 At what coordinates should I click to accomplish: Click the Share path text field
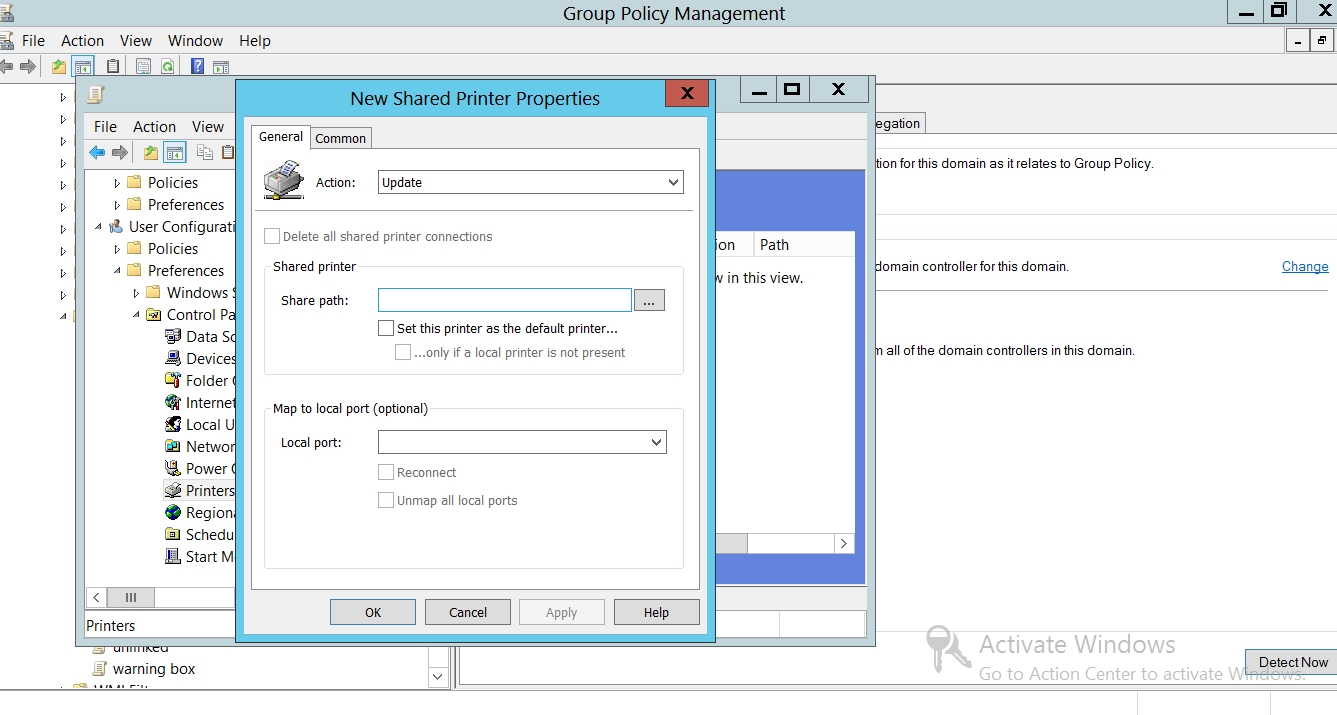[505, 300]
